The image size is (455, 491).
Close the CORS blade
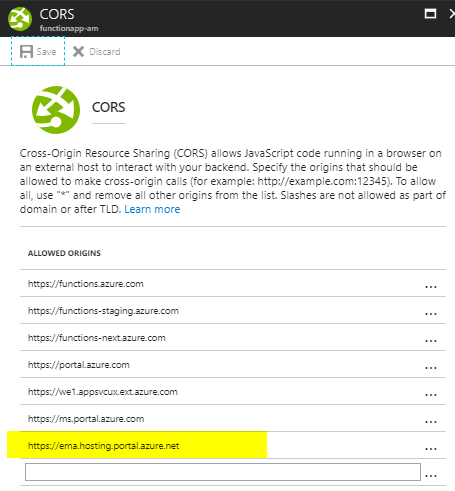click(452, 14)
